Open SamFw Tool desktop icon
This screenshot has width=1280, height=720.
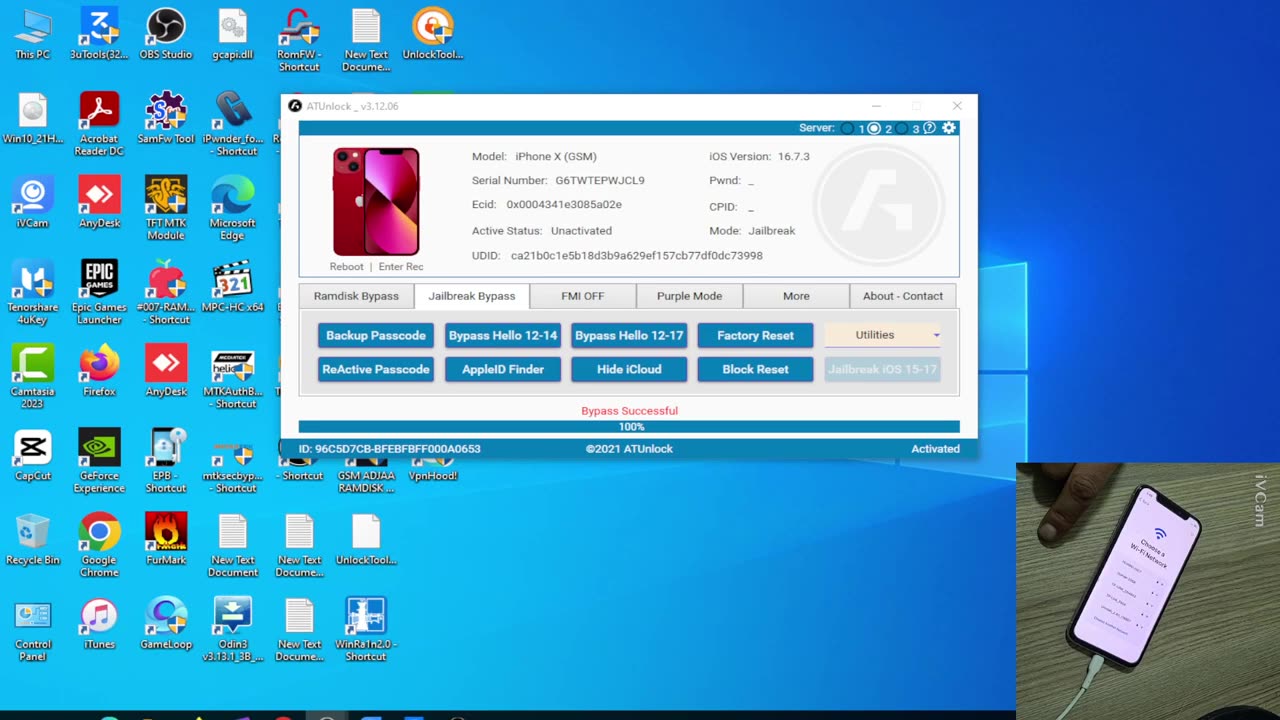point(166,118)
